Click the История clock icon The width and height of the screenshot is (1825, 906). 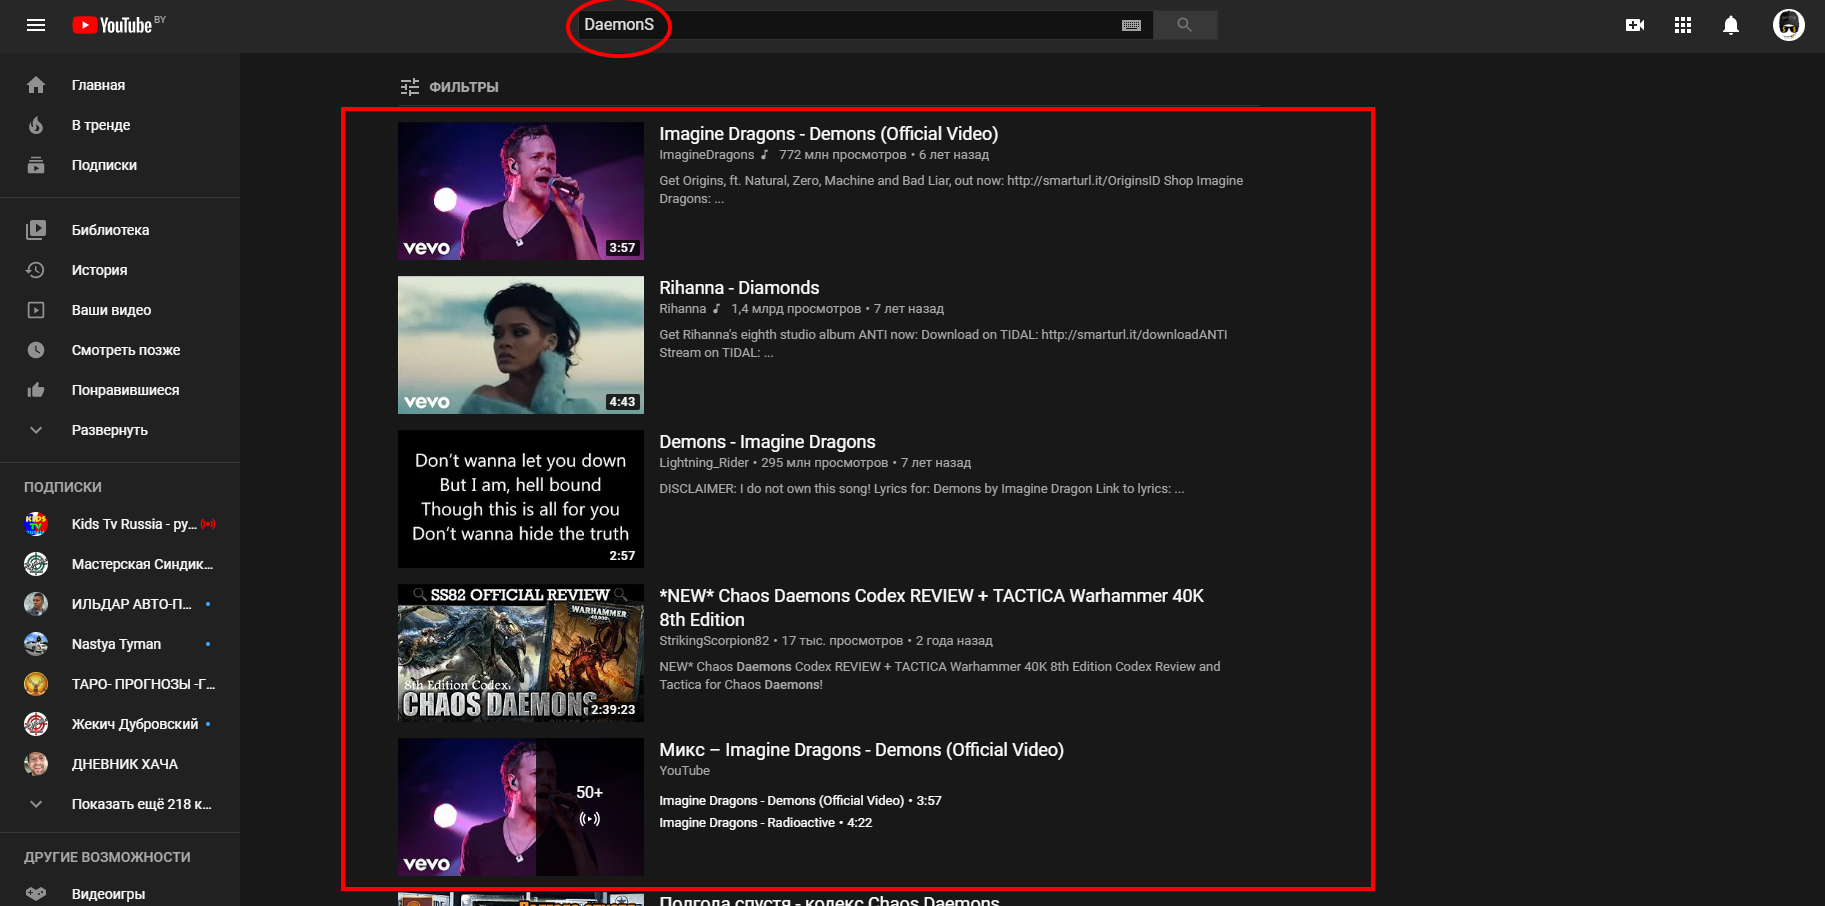tap(36, 270)
